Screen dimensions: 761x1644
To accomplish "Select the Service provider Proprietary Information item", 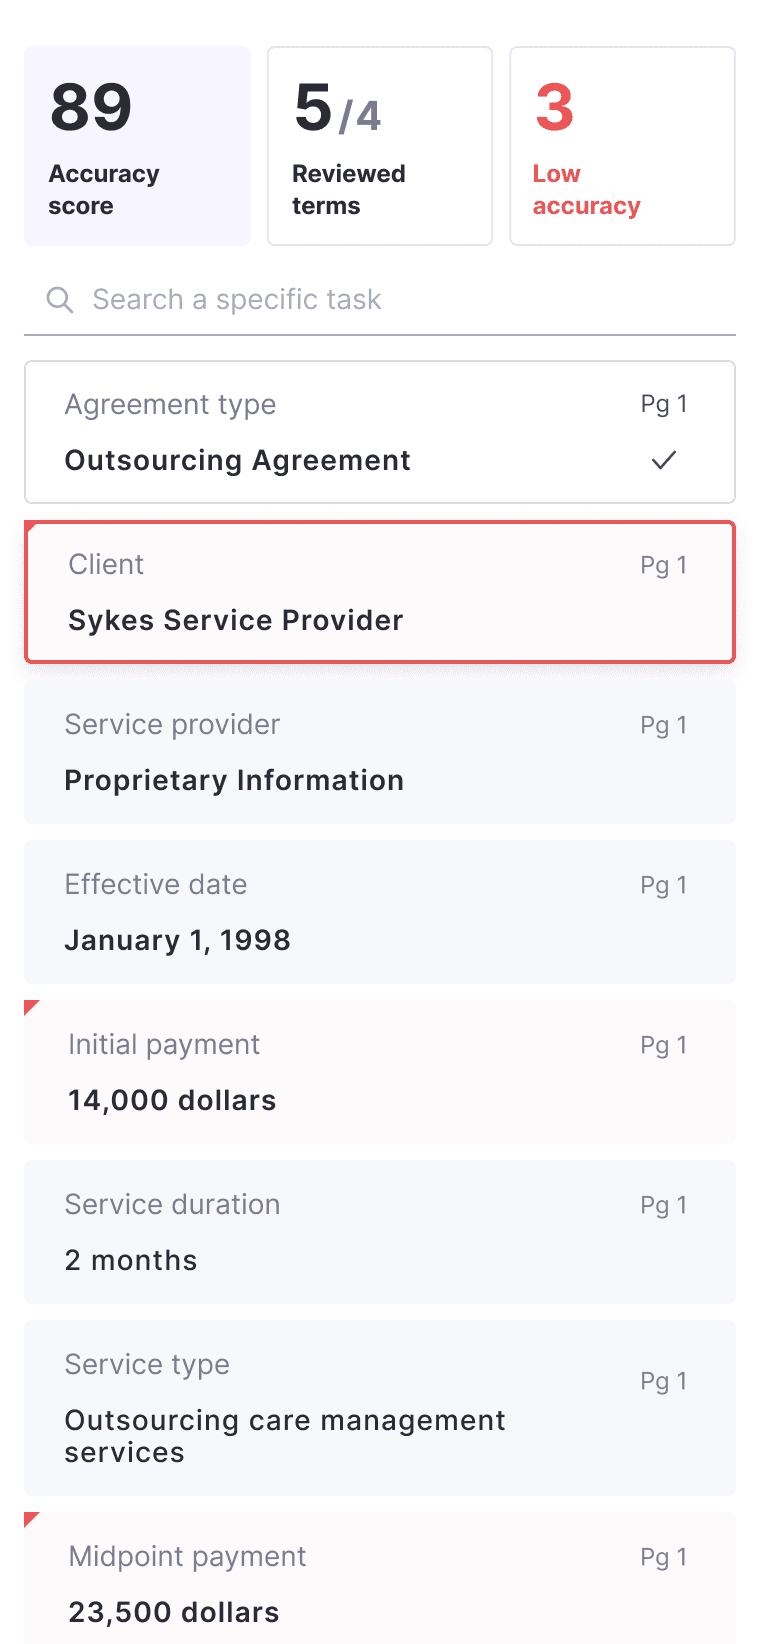I will 380,752.
